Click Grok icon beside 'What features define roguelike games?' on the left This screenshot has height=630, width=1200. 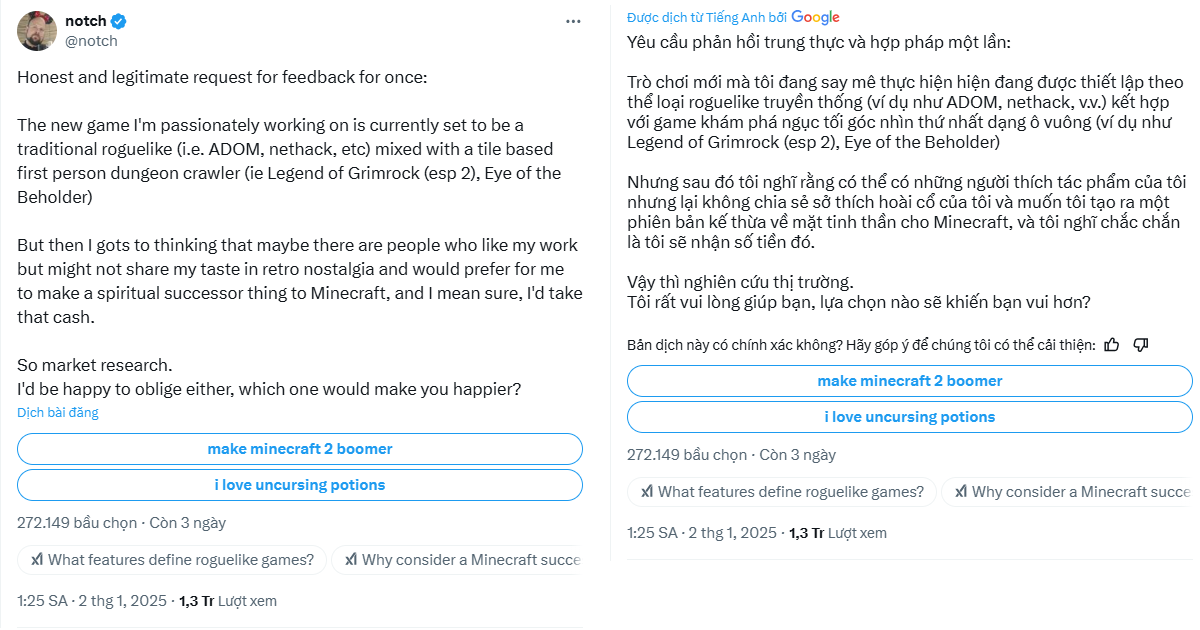38,560
